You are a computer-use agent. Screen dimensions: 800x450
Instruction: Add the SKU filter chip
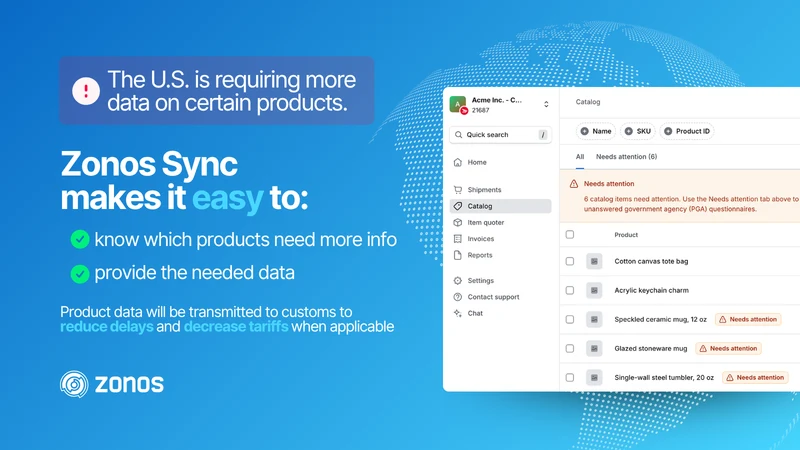(638, 131)
